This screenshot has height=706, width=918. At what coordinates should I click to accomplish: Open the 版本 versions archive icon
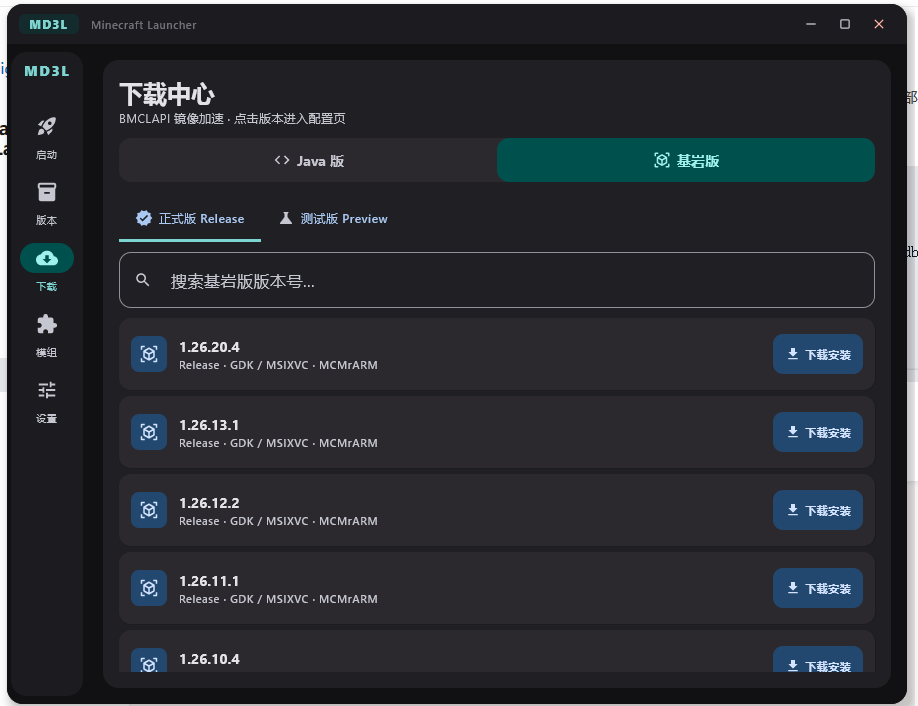pyautogui.click(x=46, y=192)
